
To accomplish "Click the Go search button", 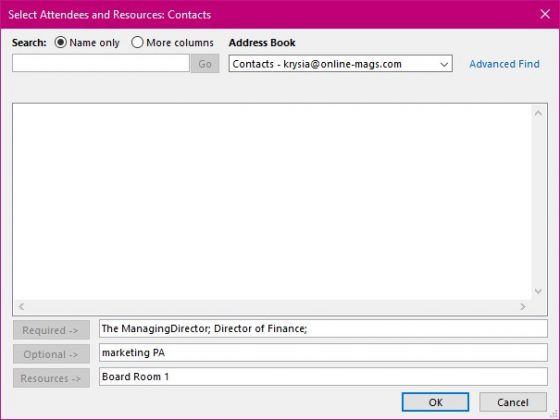I will tap(205, 64).
